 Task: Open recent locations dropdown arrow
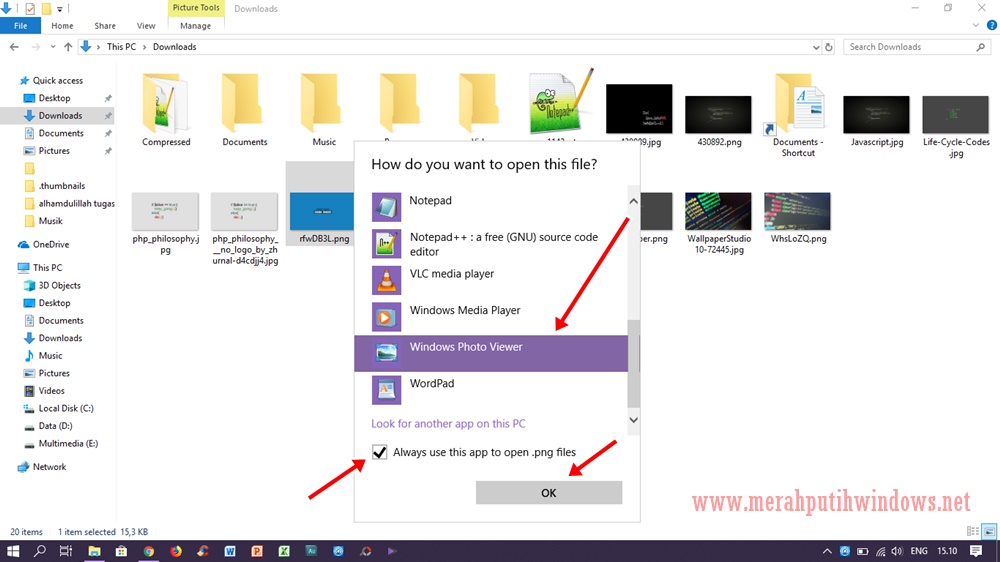(x=52, y=47)
